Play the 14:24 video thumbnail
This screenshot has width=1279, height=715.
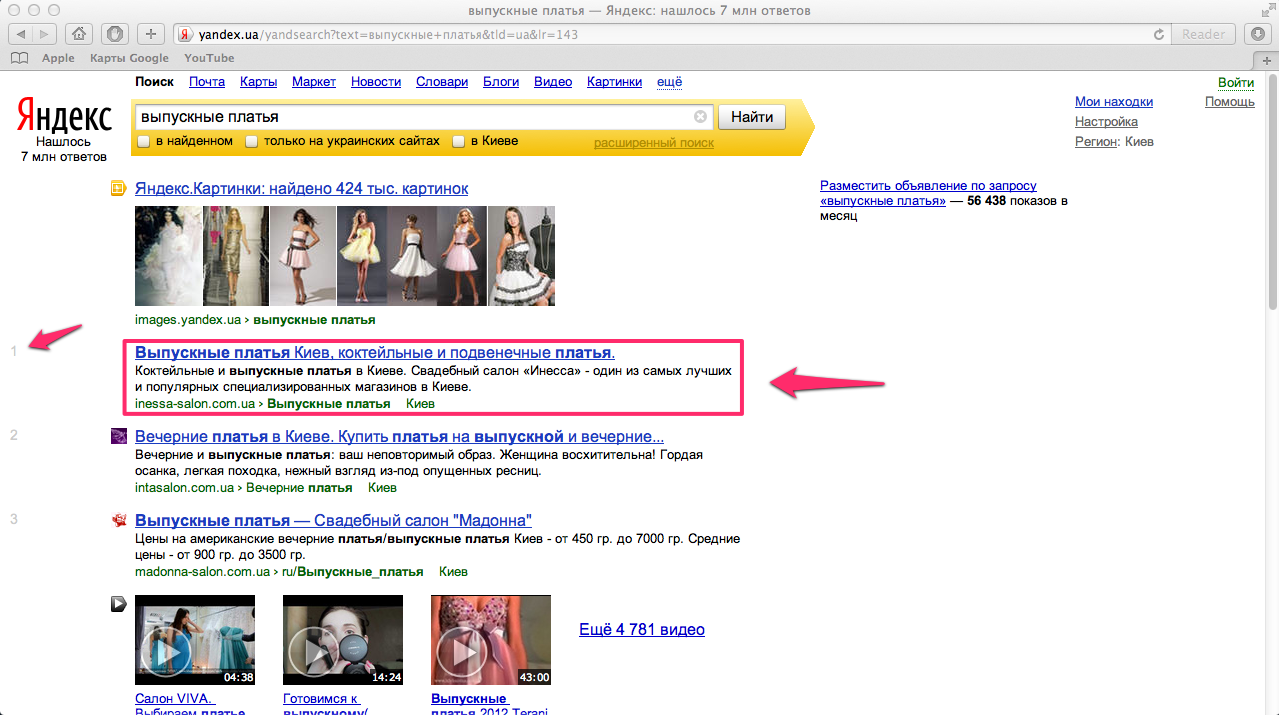[343, 640]
